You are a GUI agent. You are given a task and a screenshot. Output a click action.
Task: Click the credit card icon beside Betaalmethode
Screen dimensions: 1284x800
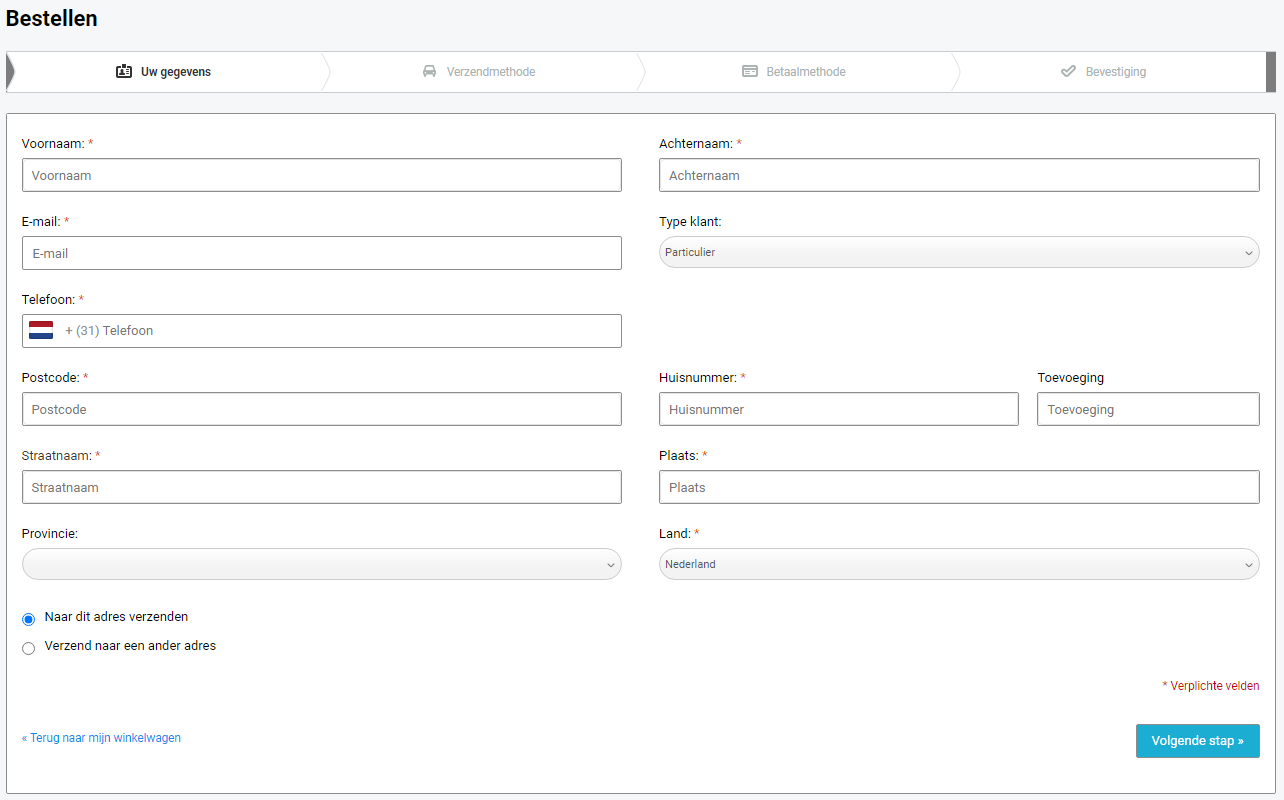click(x=750, y=72)
